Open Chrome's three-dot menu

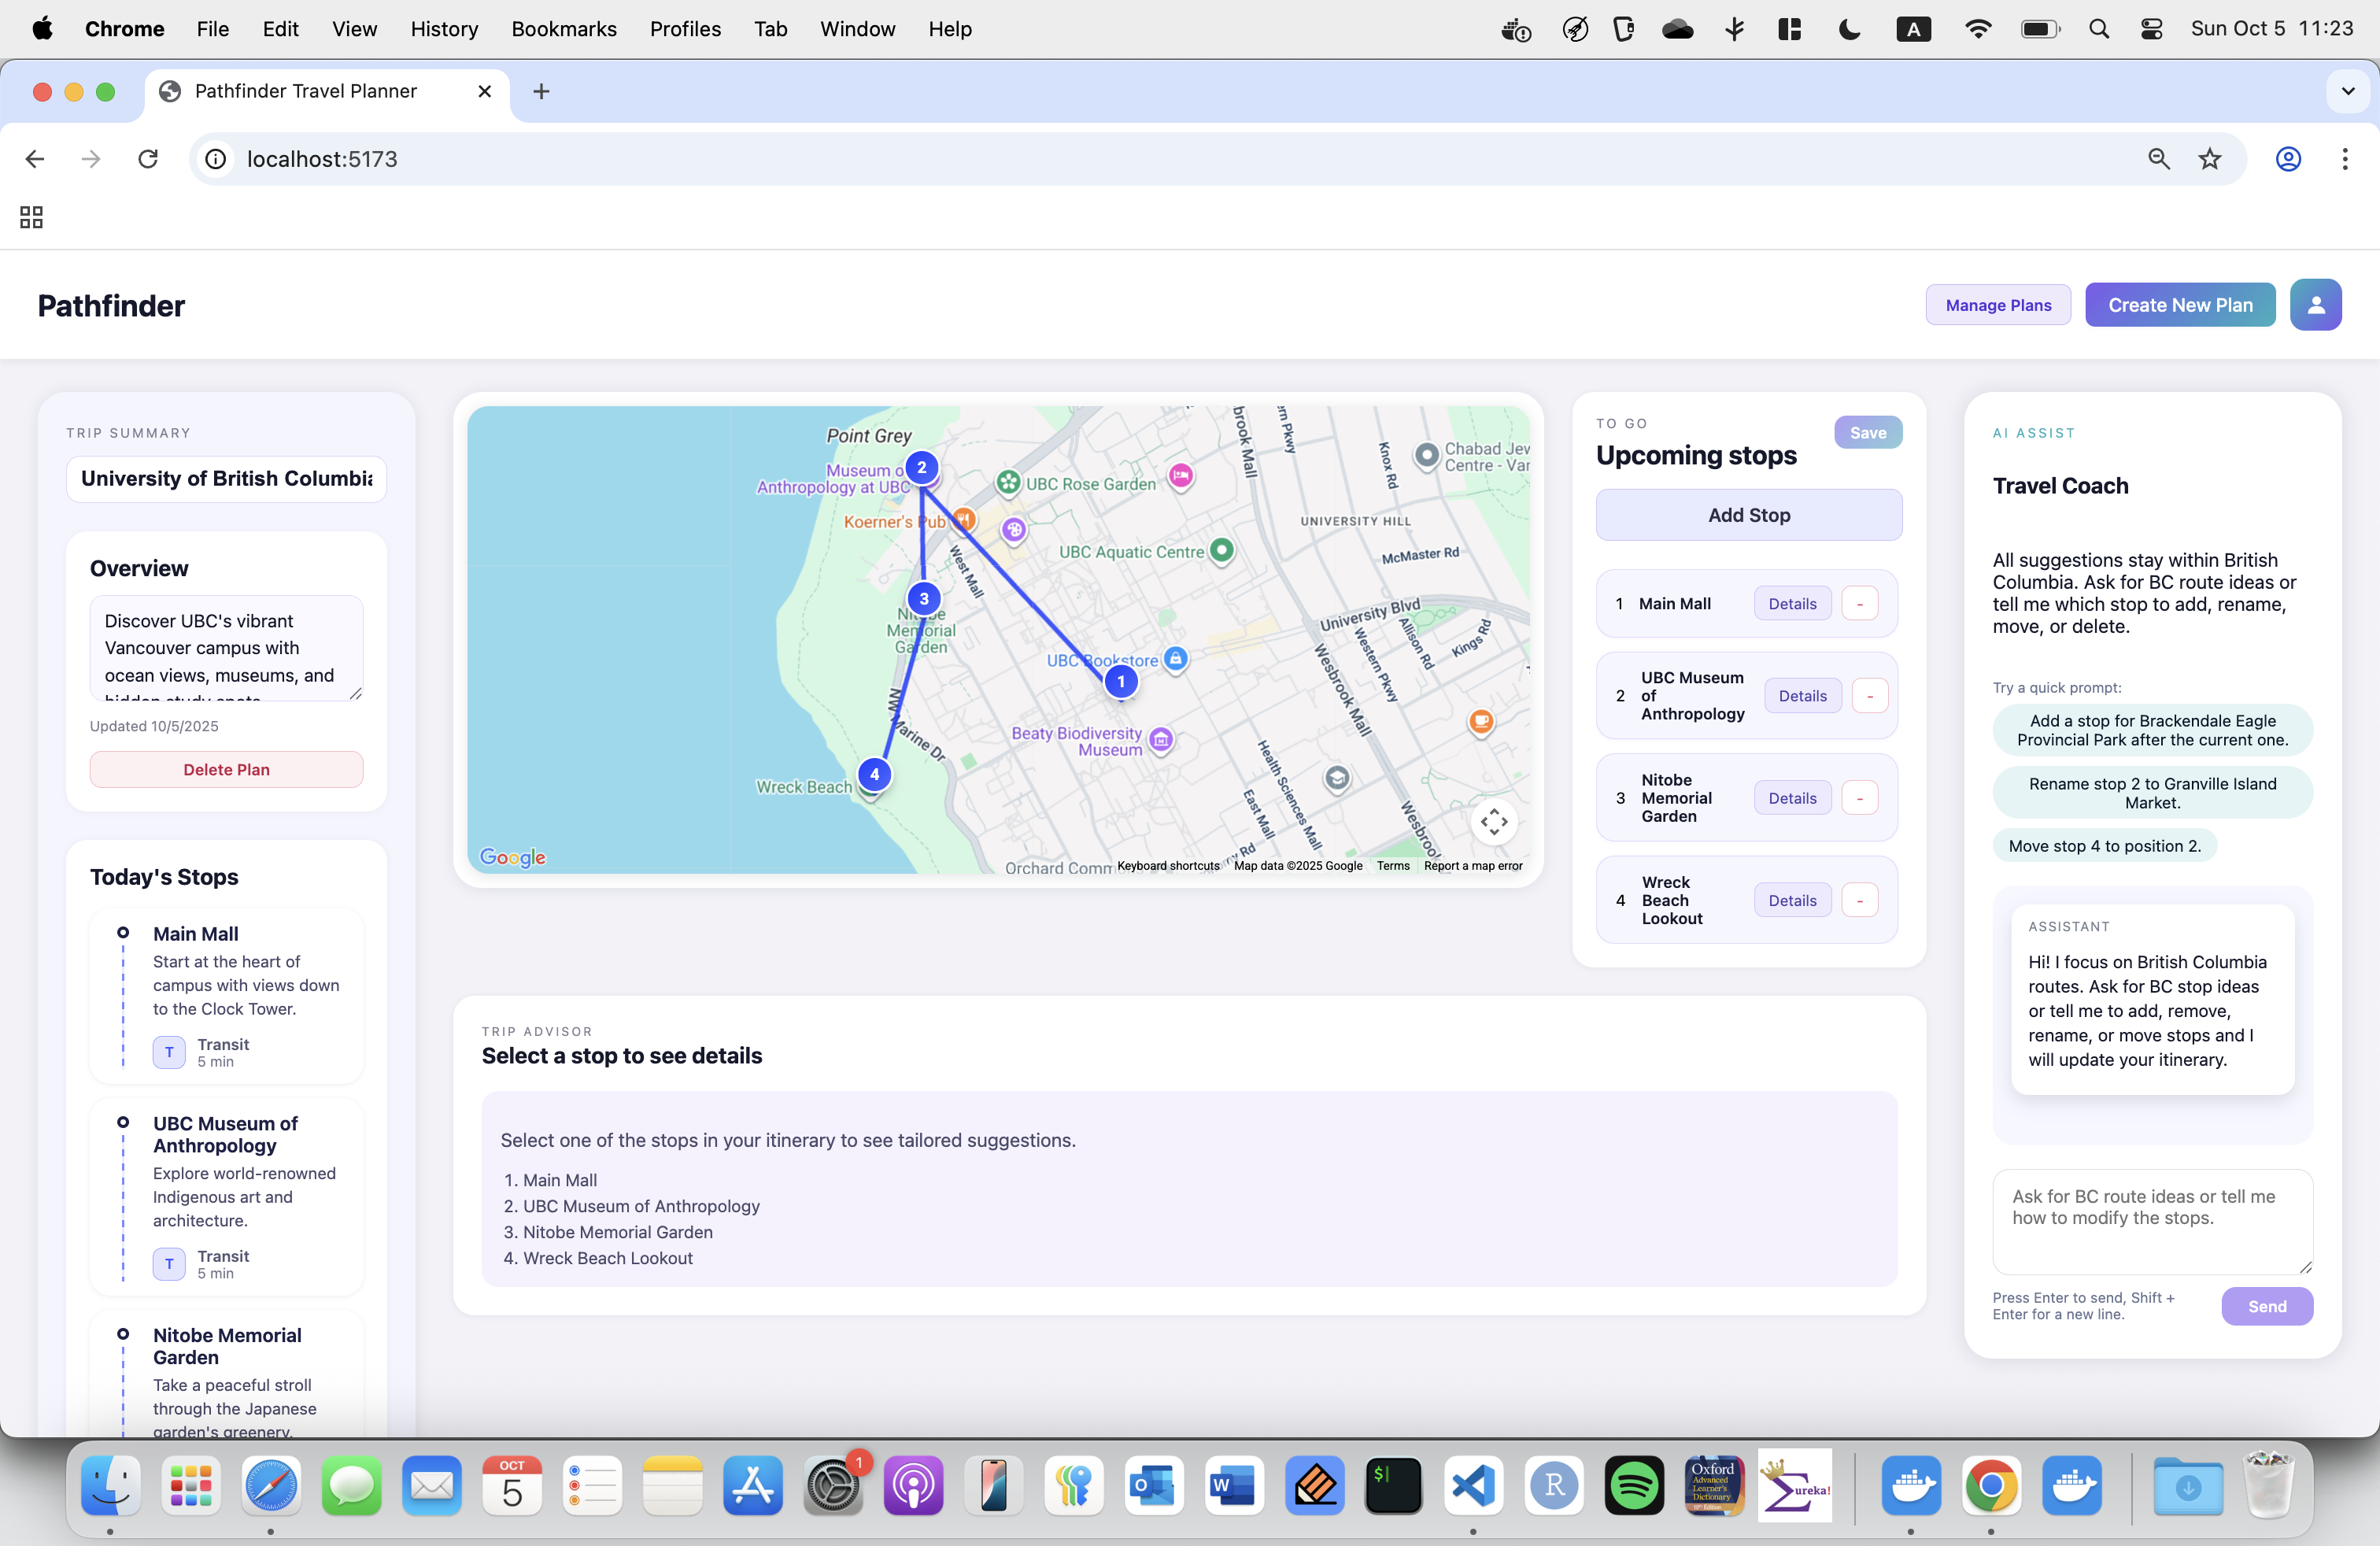click(x=2344, y=159)
